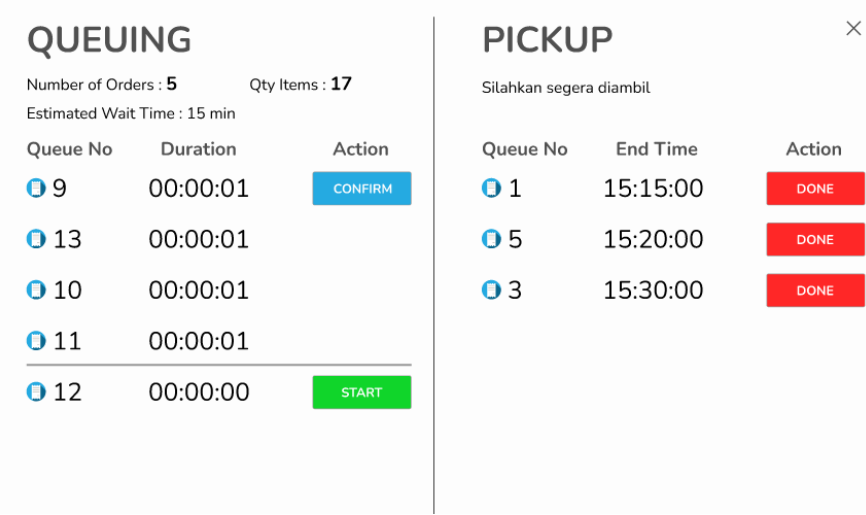Close the queue panel with X
Image resolution: width=866 pixels, height=515 pixels.
click(x=853, y=29)
